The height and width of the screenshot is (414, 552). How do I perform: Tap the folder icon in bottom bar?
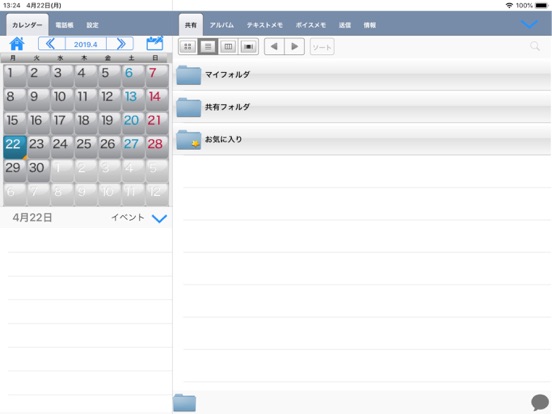point(184,402)
